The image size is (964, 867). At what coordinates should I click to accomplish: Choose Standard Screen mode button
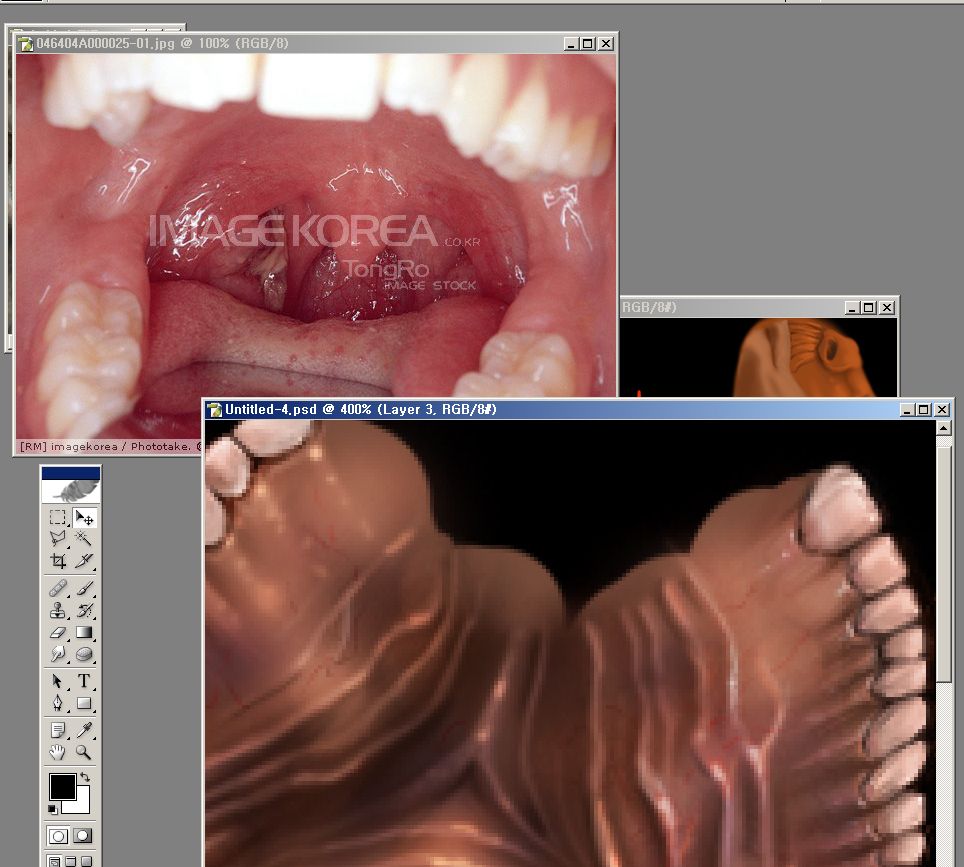54,861
